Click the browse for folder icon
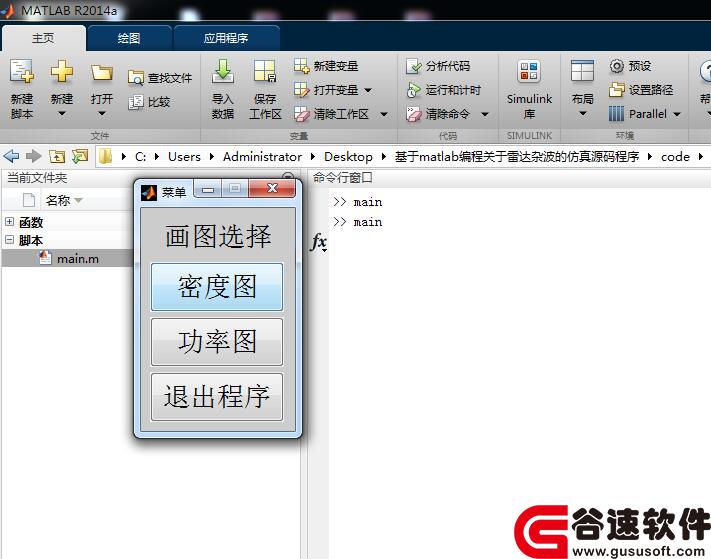 click(80, 156)
